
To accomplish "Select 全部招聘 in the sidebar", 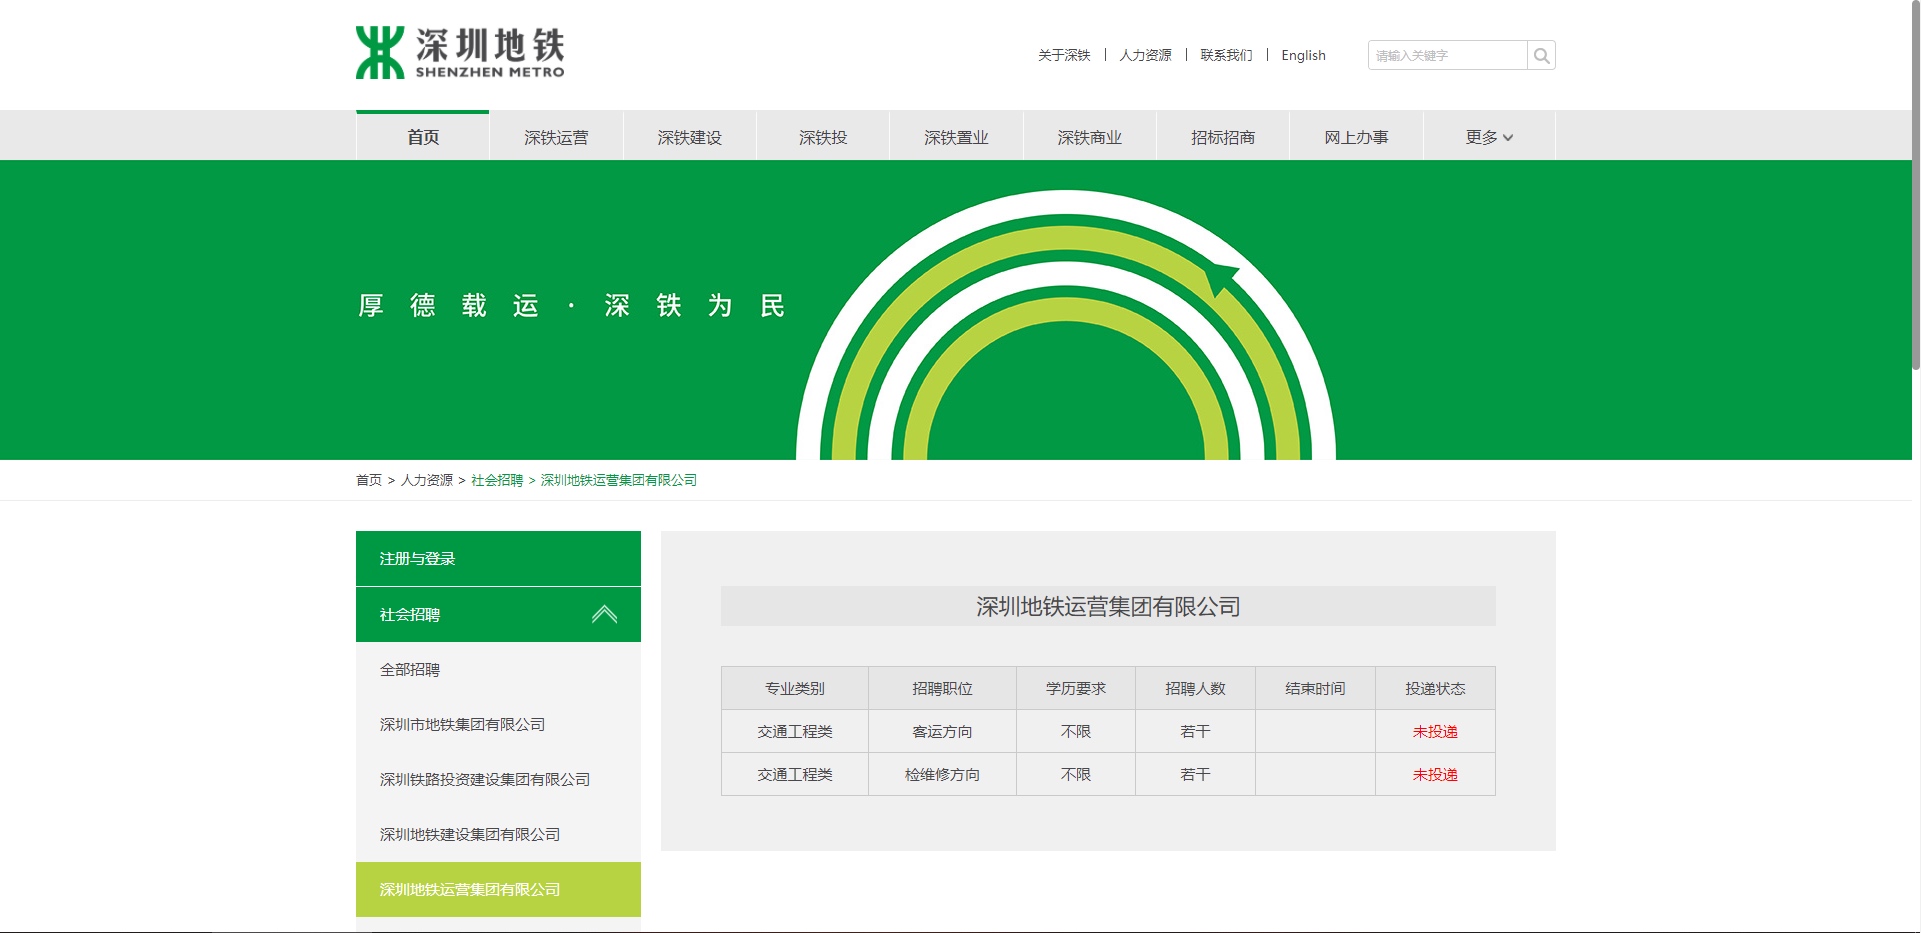I will [498, 669].
